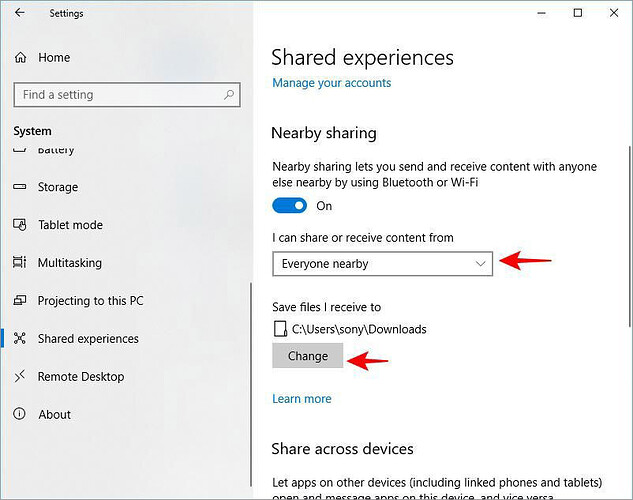Click the Home house icon
The width and height of the screenshot is (633, 500).
click(x=20, y=58)
